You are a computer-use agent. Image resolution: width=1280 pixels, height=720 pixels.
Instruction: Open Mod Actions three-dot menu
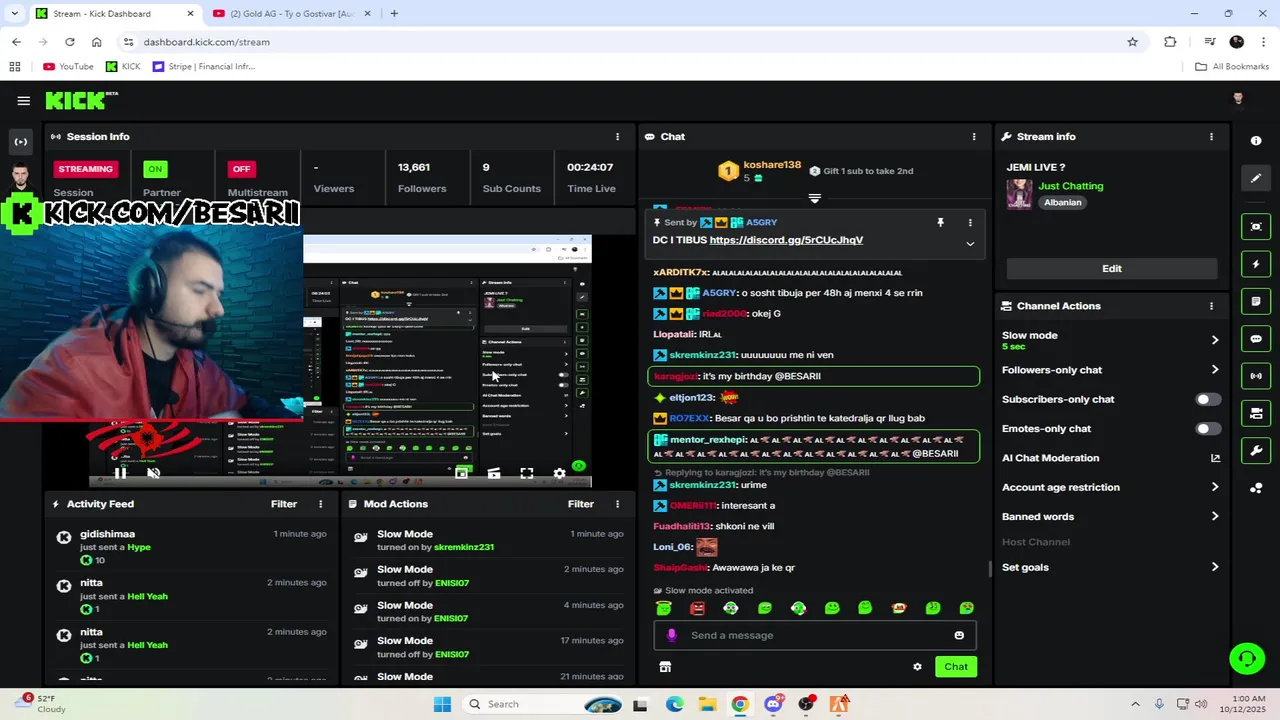(x=617, y=504)
